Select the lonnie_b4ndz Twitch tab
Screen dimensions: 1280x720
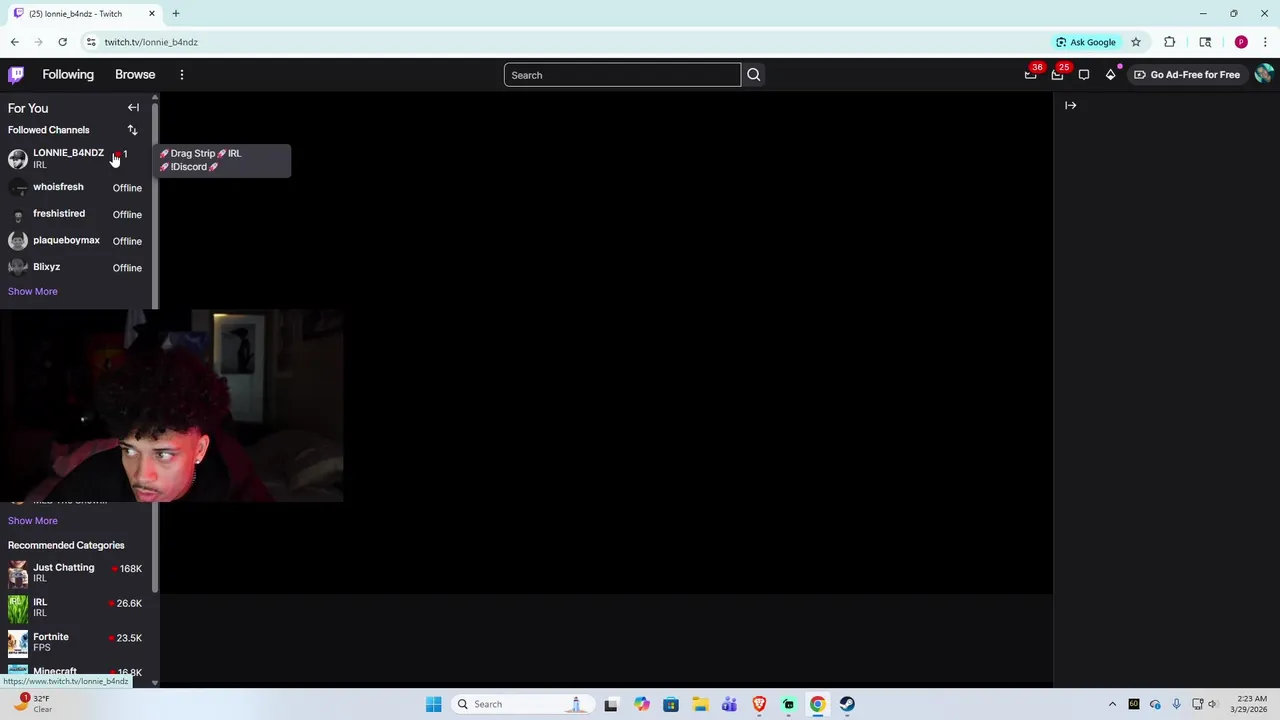pos(85,14)
